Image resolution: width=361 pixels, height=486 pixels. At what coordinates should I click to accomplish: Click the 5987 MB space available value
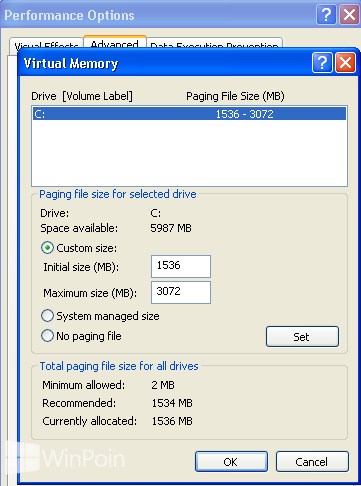point(171,228)
